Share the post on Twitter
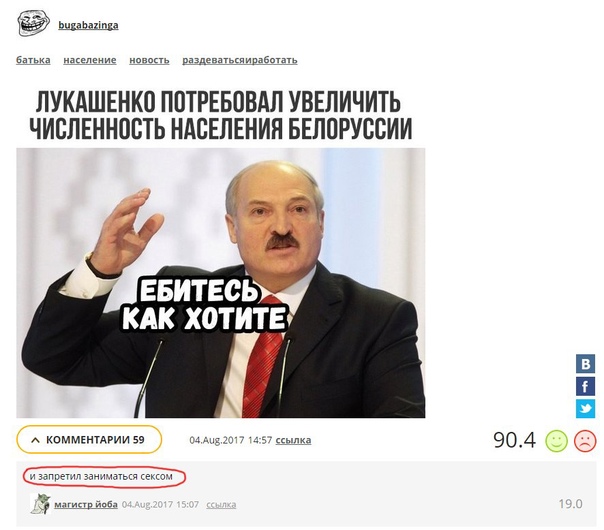The width and height of the screenshot is (604, 530). (586, 409)
